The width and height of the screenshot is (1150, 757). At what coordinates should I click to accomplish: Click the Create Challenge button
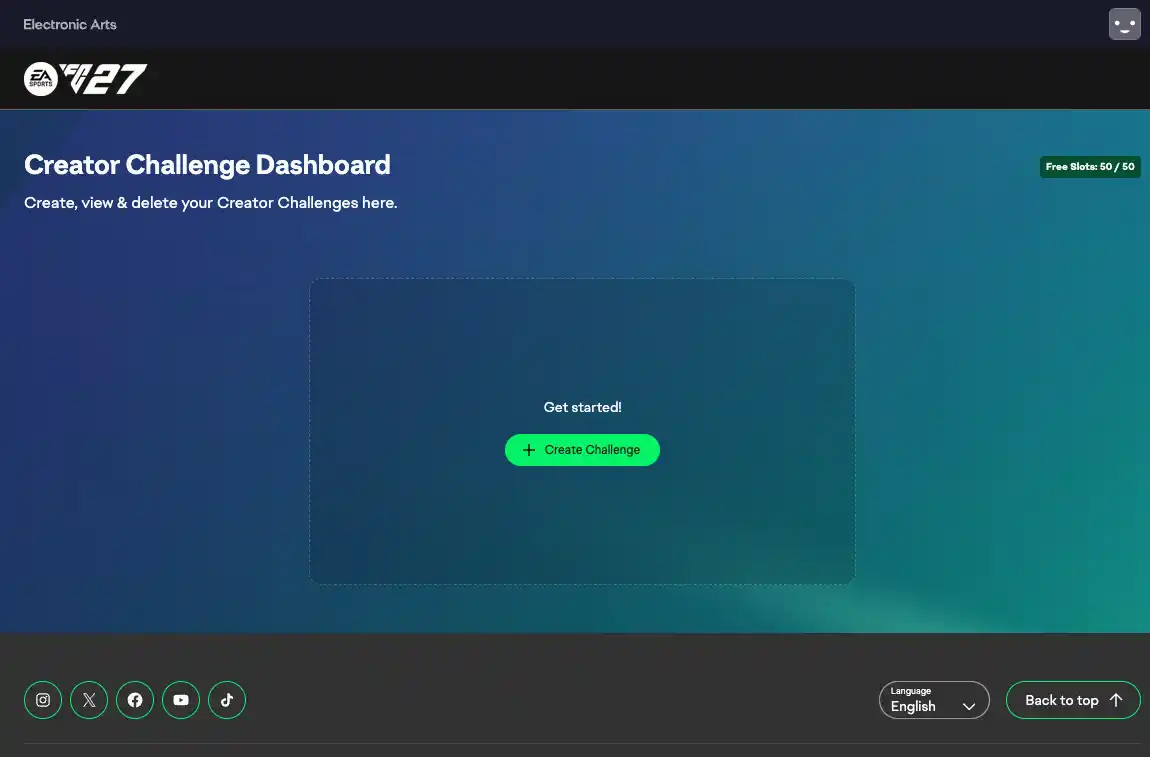[x=582, y=450]
